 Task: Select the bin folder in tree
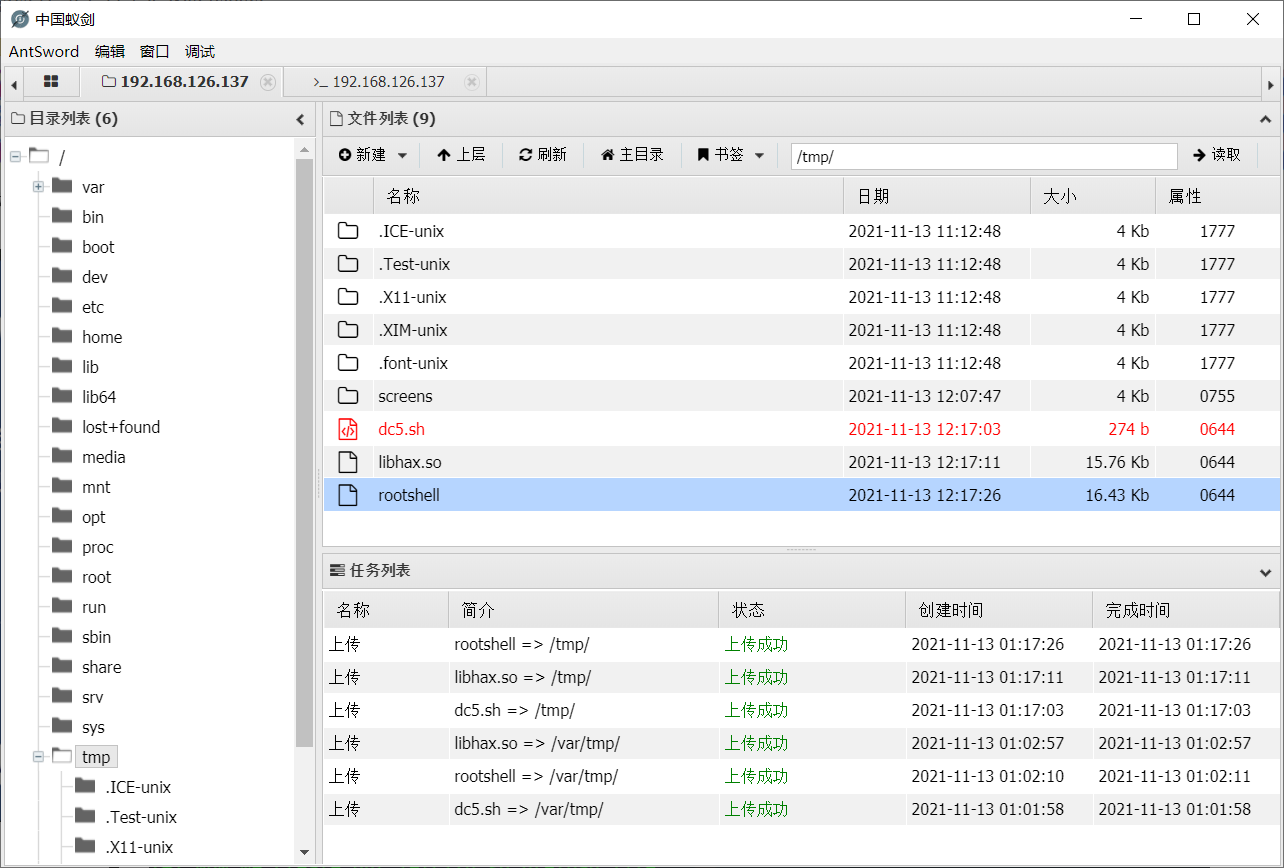coord(93,217)
